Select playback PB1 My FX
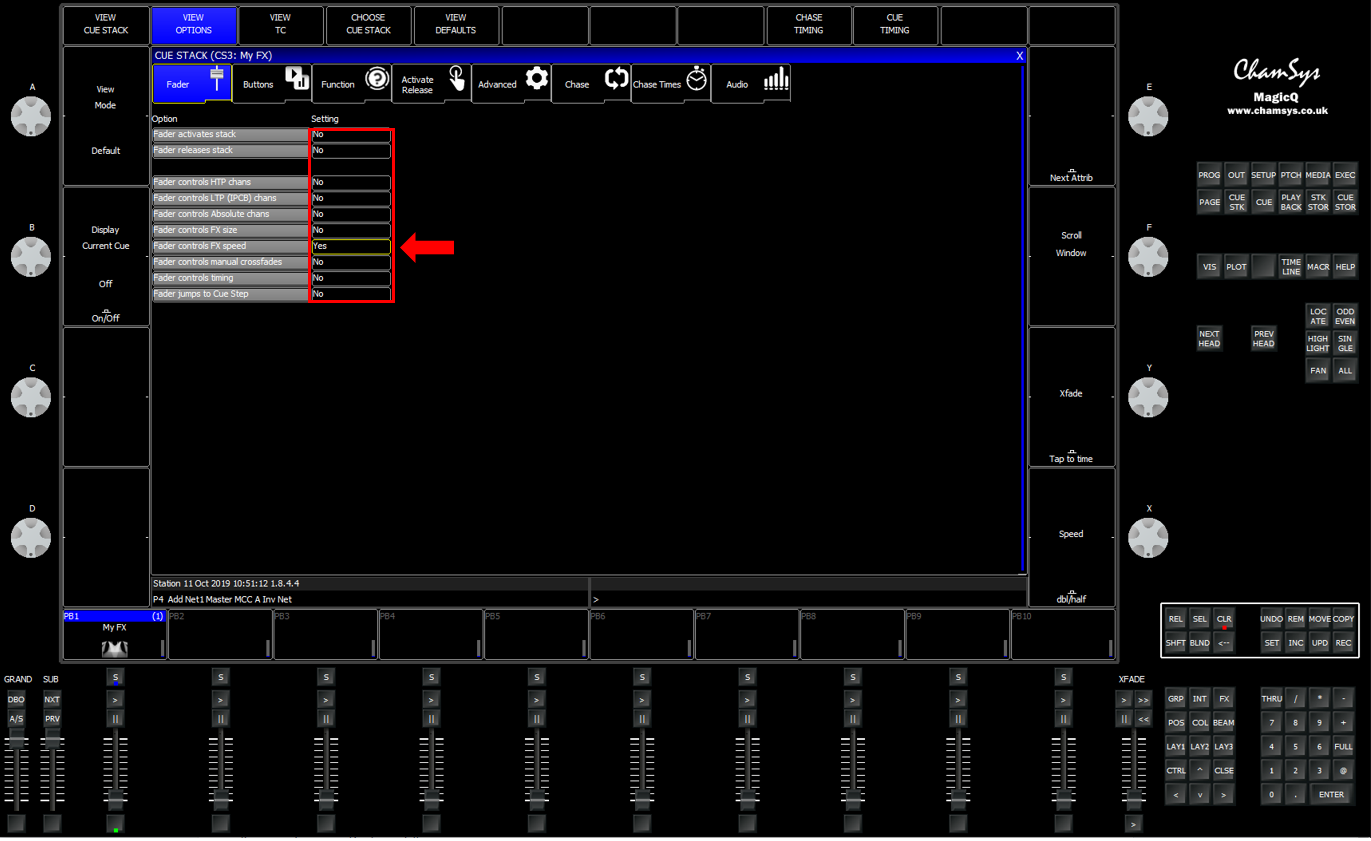 click(114, 635)
